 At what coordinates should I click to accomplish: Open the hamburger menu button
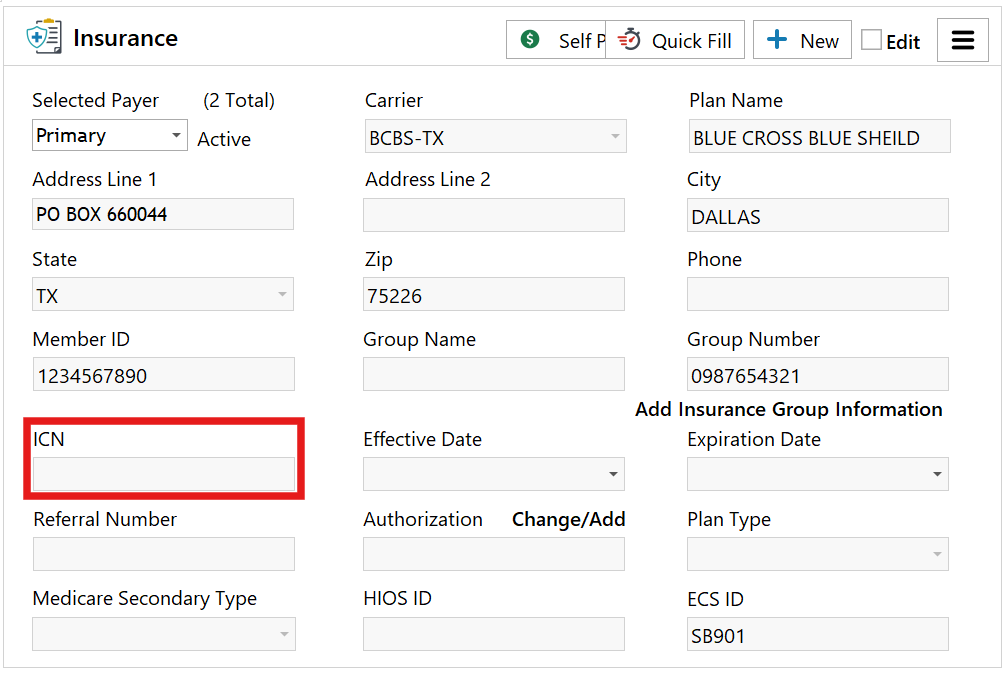[962, 40]
